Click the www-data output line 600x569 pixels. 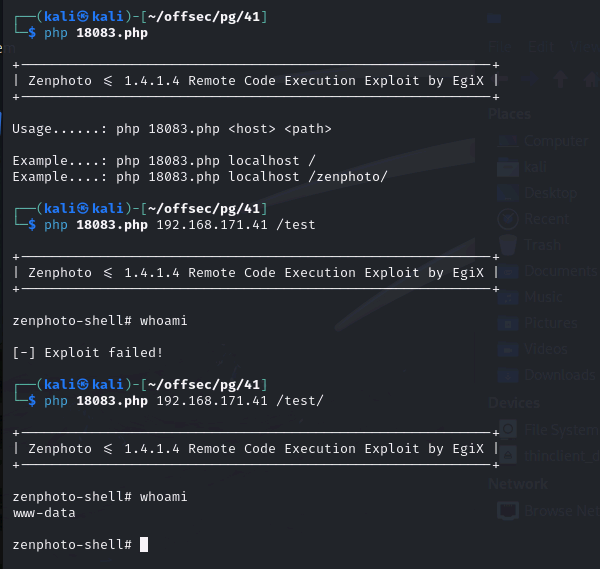[44, 513]
